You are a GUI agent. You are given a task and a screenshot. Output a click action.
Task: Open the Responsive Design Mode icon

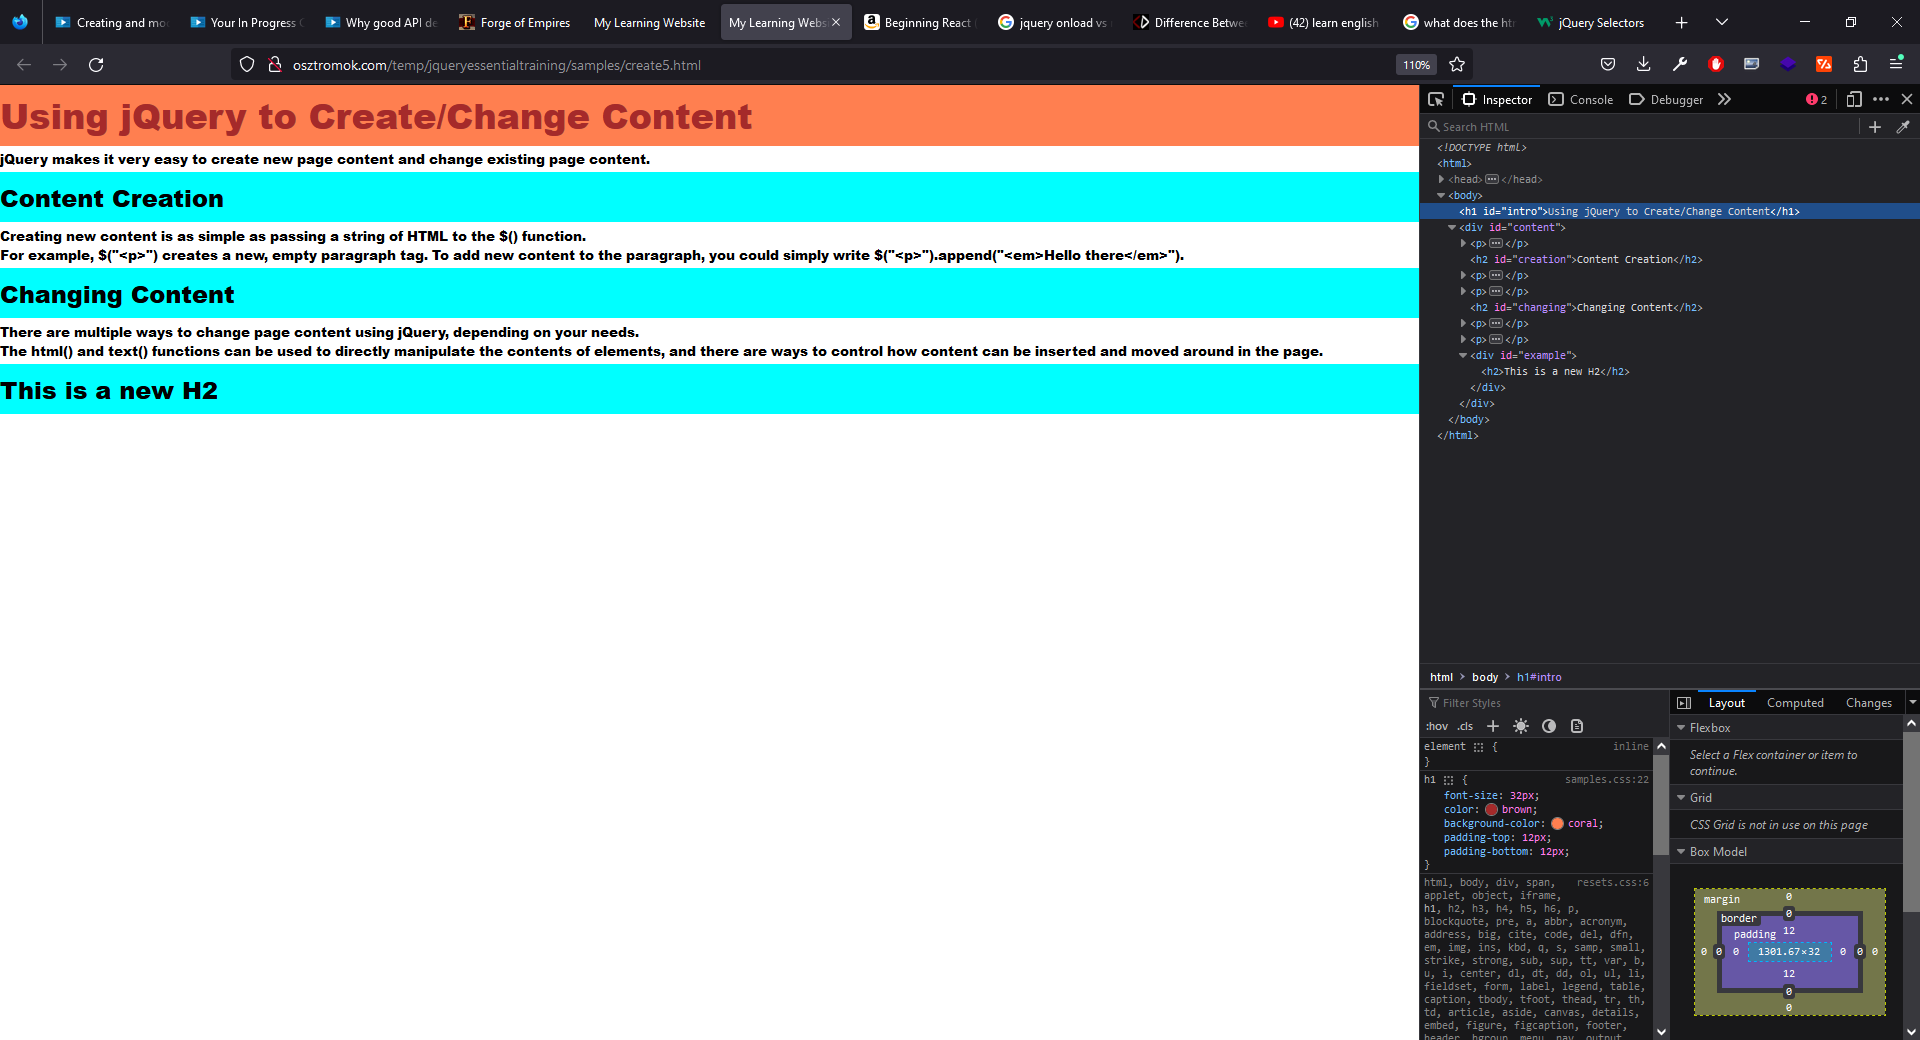[1853, 99]
